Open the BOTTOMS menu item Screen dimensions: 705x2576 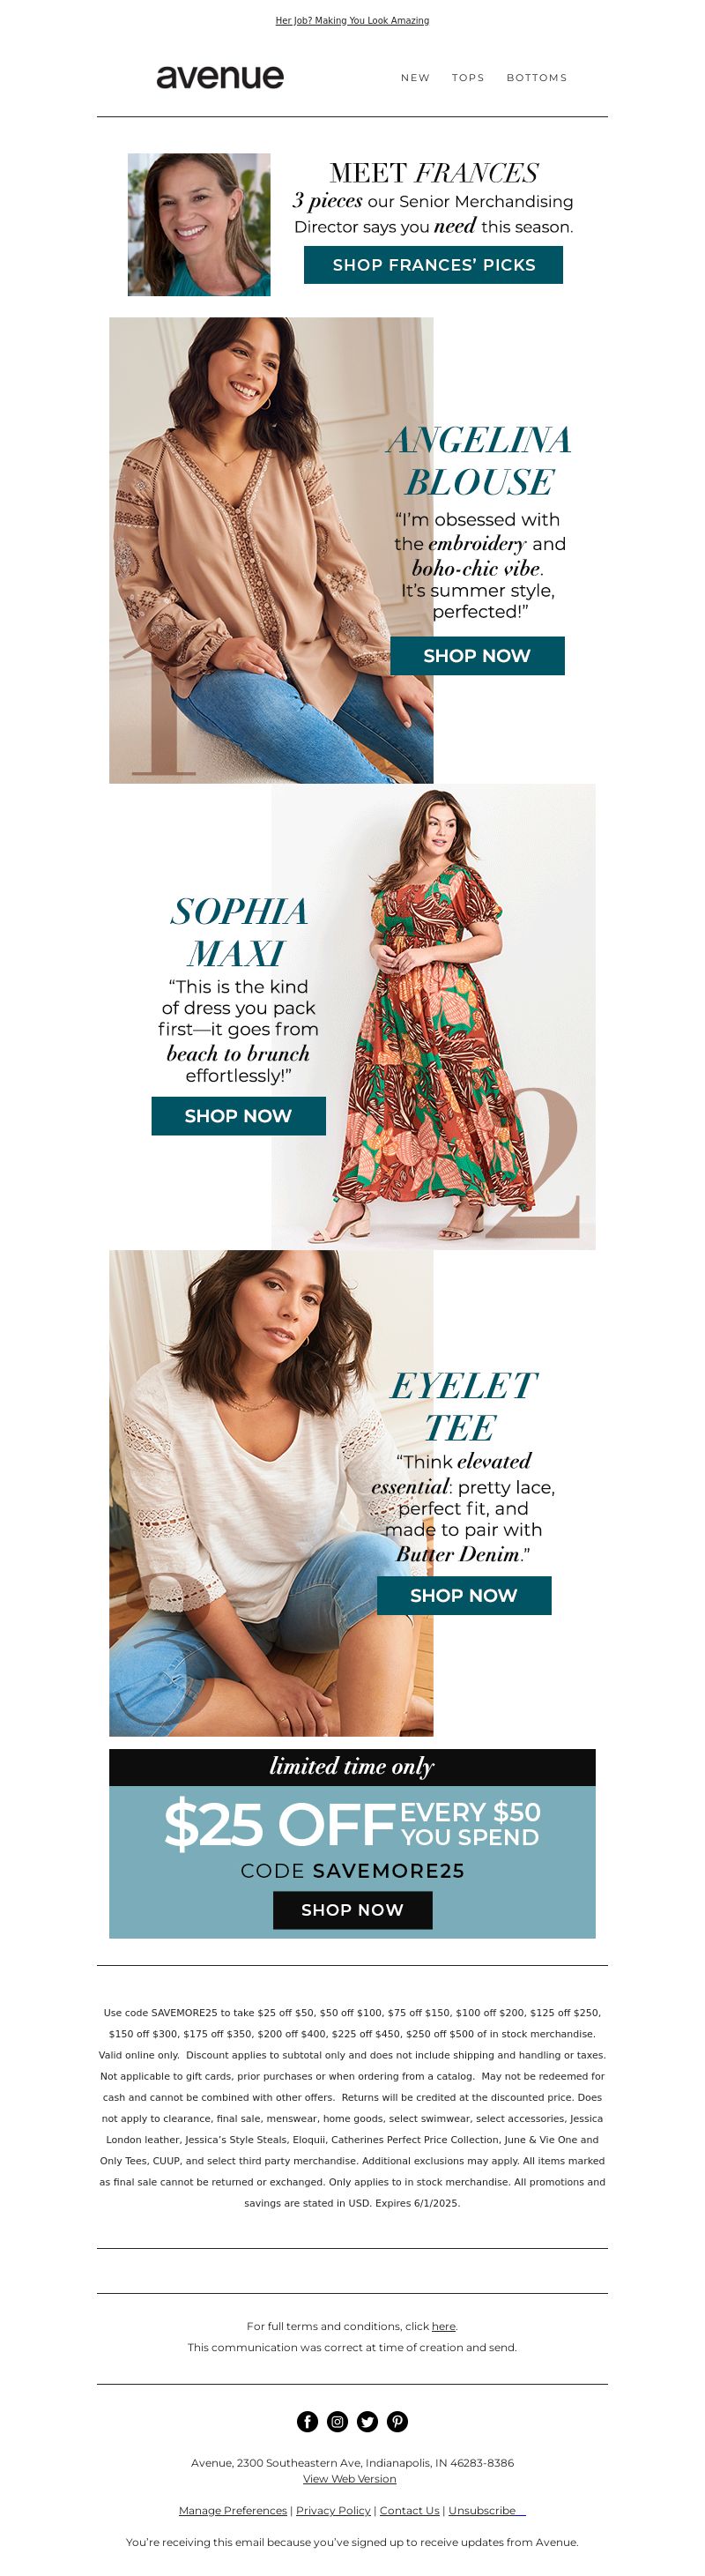coord(536,78)
